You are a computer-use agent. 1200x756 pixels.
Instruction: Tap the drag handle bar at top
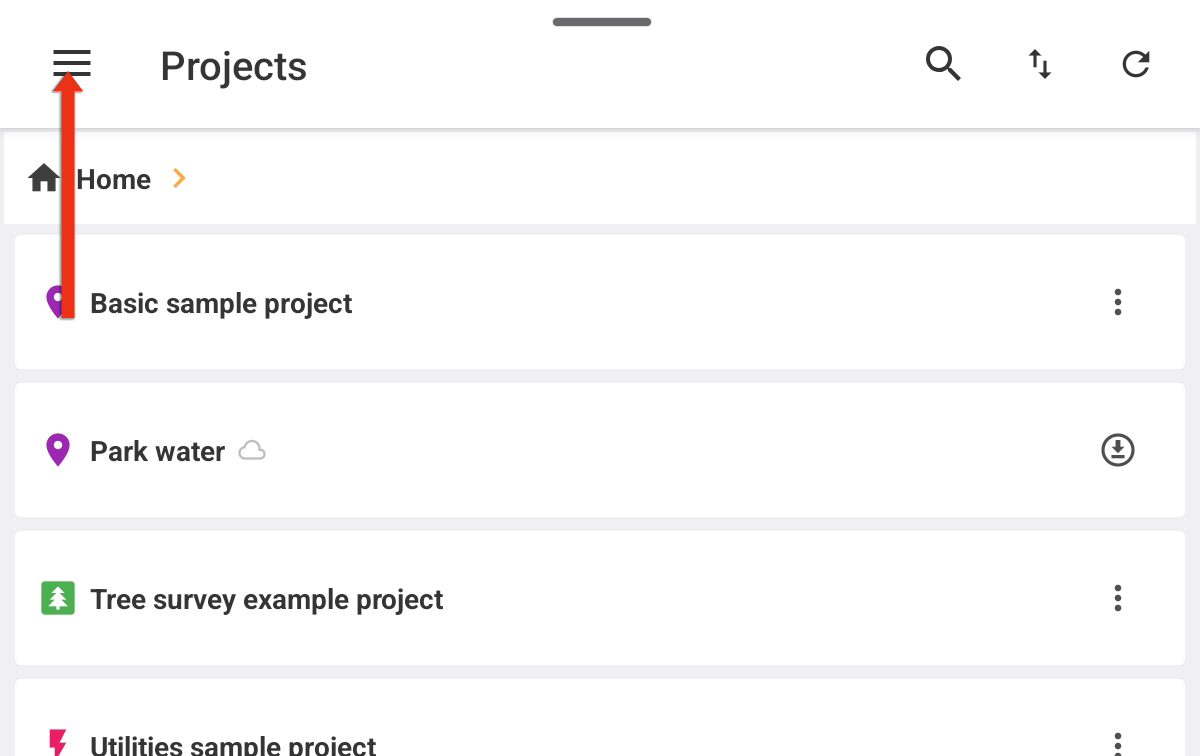602,21
